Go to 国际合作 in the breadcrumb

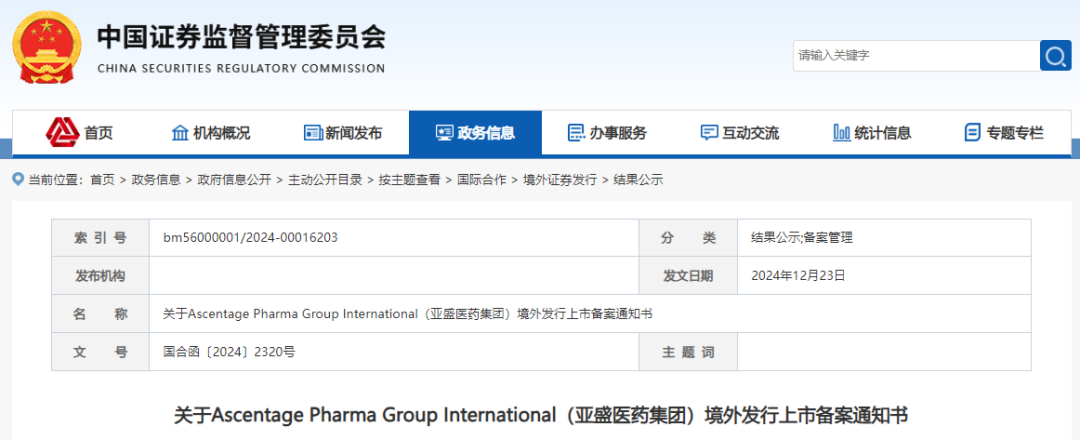click(481, 180)
